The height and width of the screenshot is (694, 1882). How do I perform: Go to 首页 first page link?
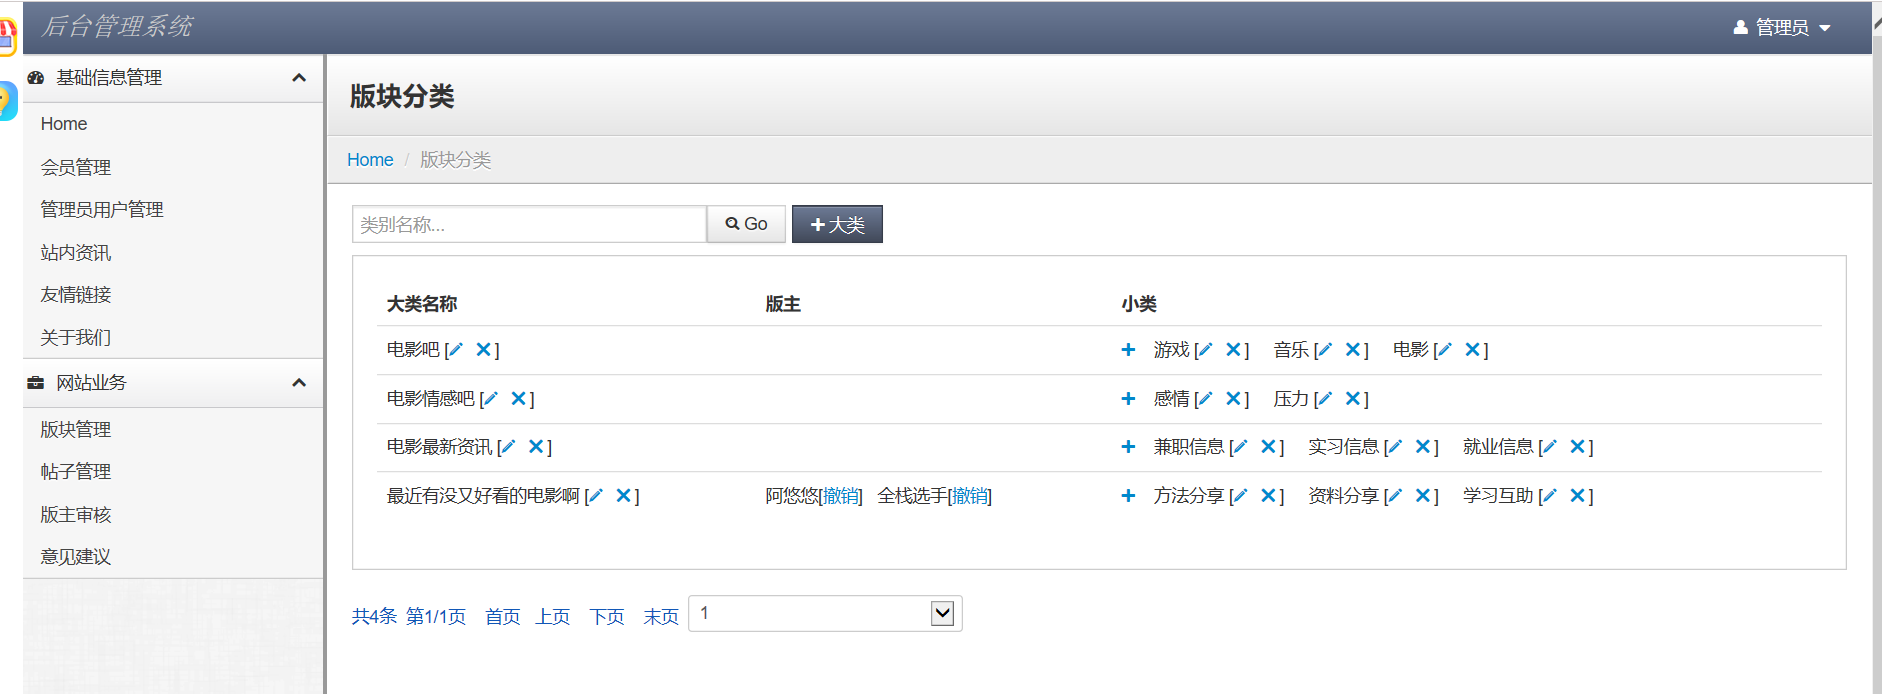coord(502,617)
